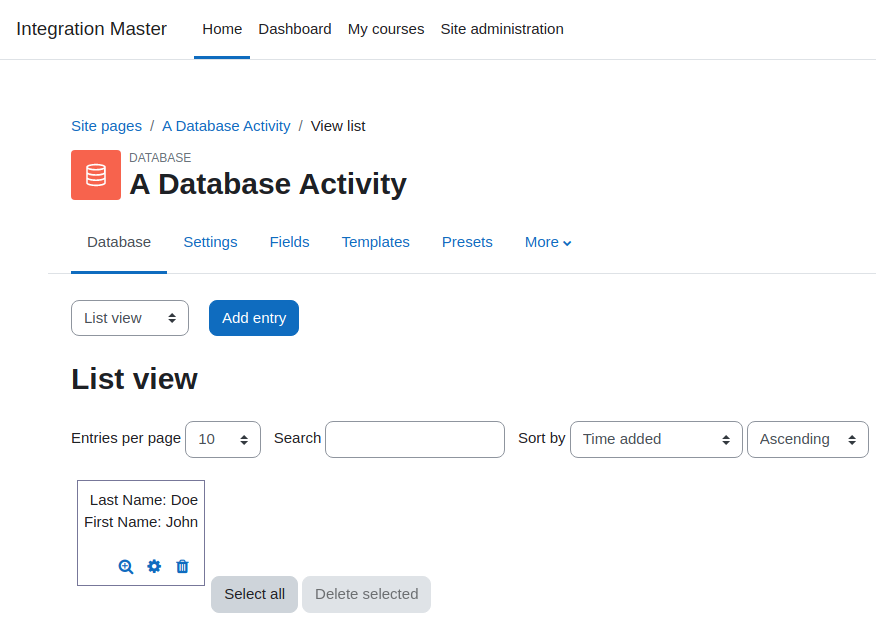This screenshot has height=628, width=876.
Task: Open the Fields tab
Action: coord(289,242)
